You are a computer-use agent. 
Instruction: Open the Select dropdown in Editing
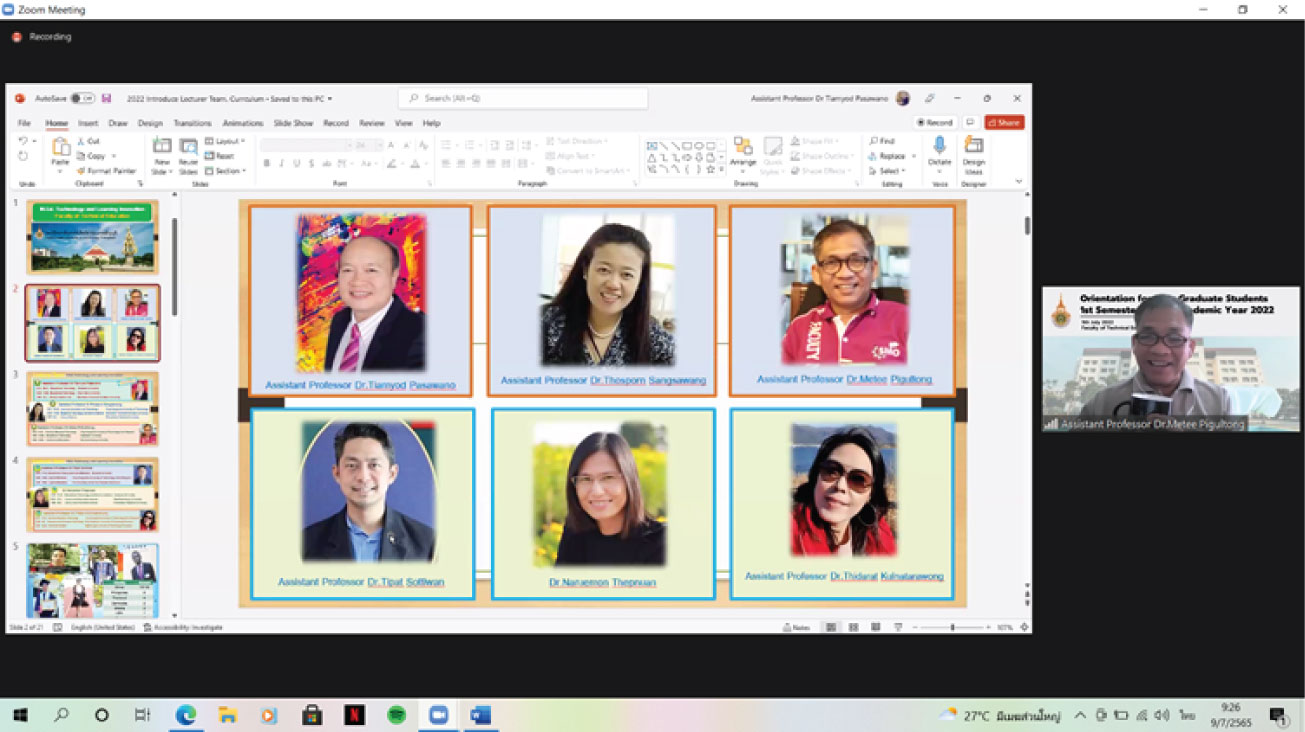pyautogui.click(x=887, y=170)
